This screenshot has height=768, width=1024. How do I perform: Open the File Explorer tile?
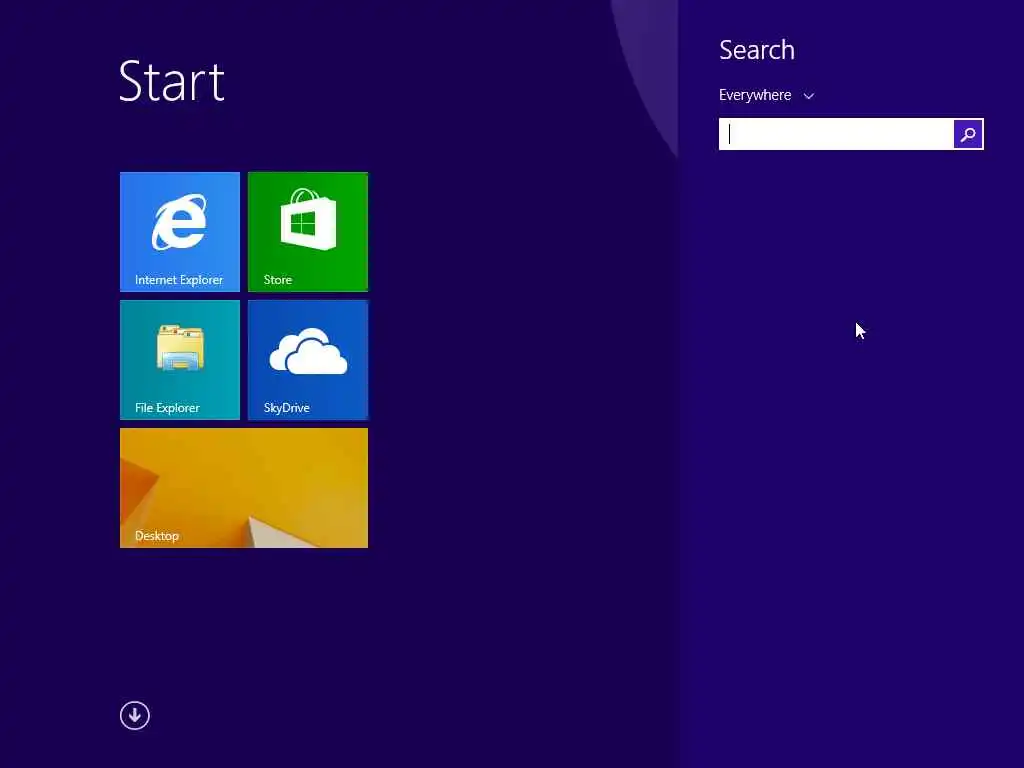point(180,360)
